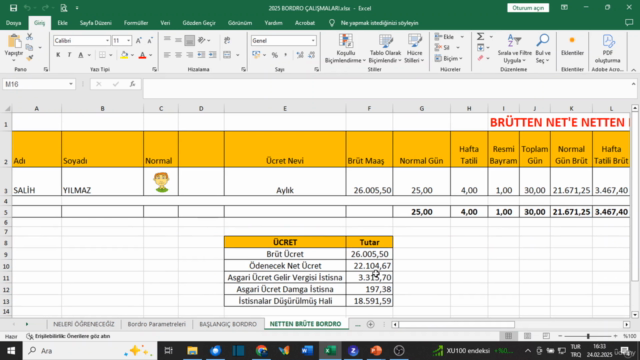Delete cells with Sil button
Screen dimensions: 640x360
[442, 47]
